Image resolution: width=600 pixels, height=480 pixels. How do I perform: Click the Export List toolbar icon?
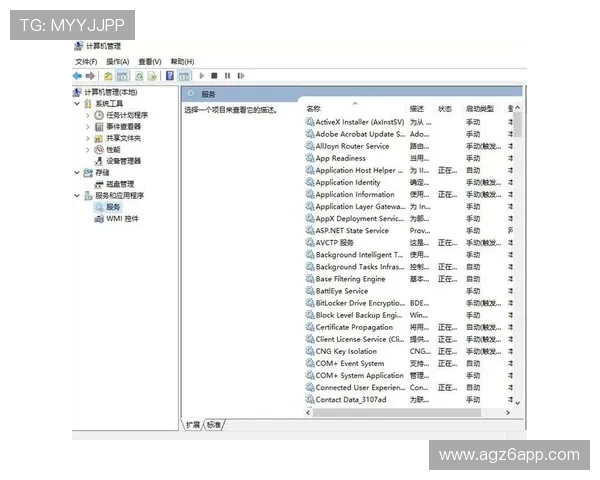[153, 75]
